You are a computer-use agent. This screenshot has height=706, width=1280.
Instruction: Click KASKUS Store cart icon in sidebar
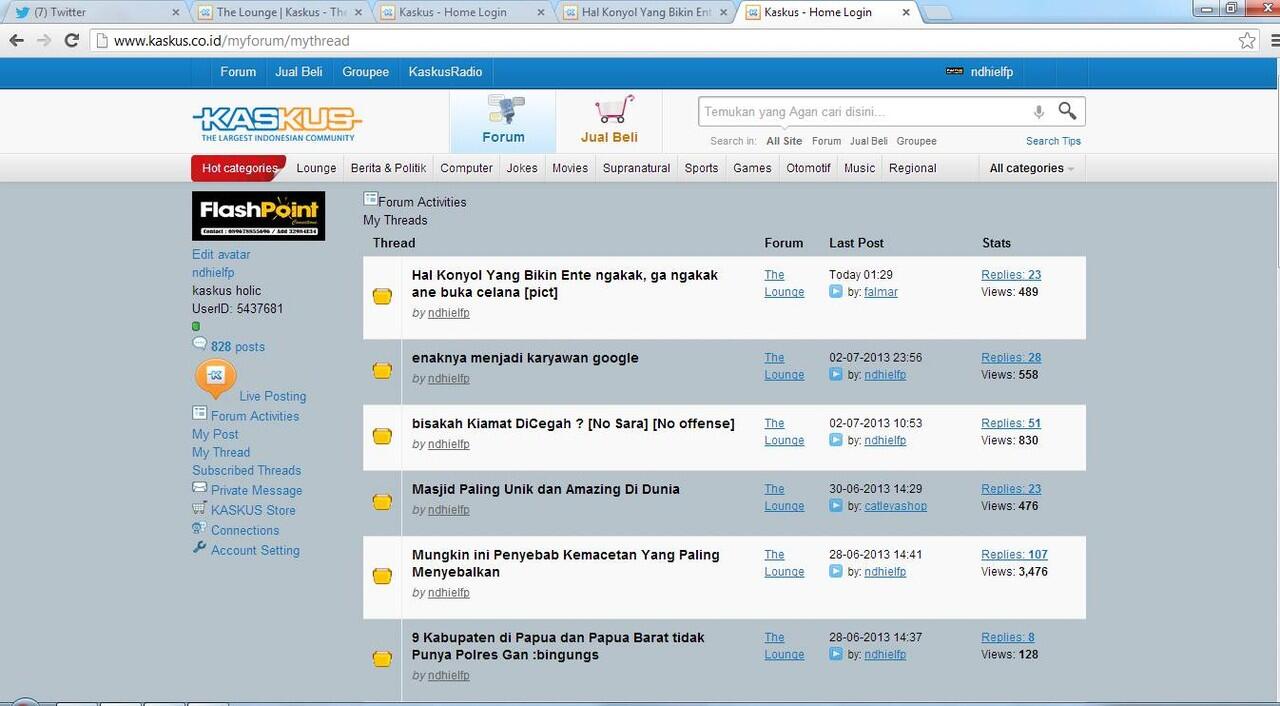click(200, 509)
